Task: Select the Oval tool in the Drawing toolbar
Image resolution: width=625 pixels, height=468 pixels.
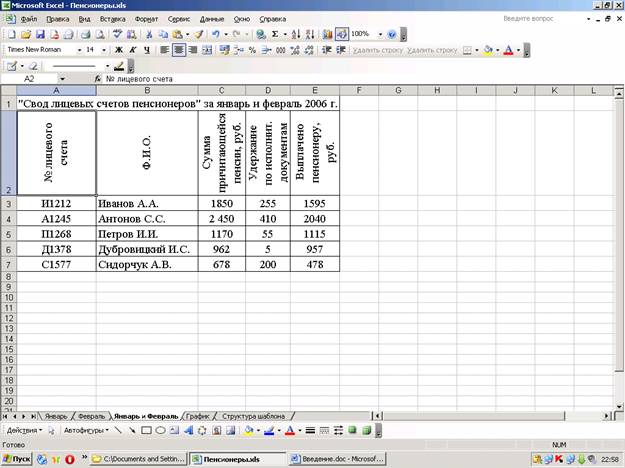Action: pos(160,430)
